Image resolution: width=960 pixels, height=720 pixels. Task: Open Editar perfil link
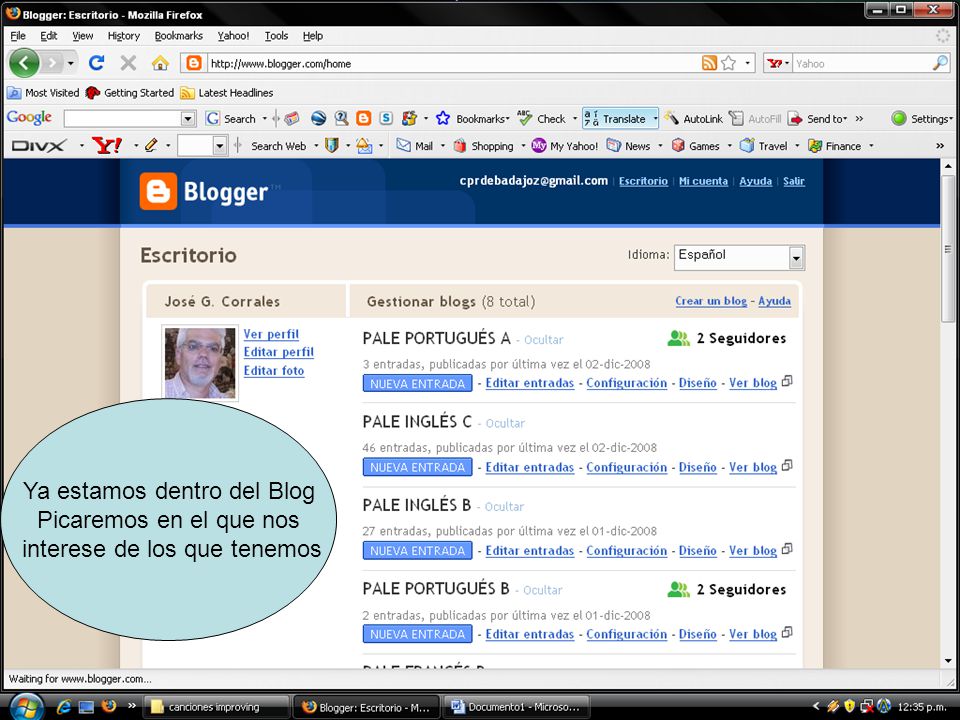279,352
